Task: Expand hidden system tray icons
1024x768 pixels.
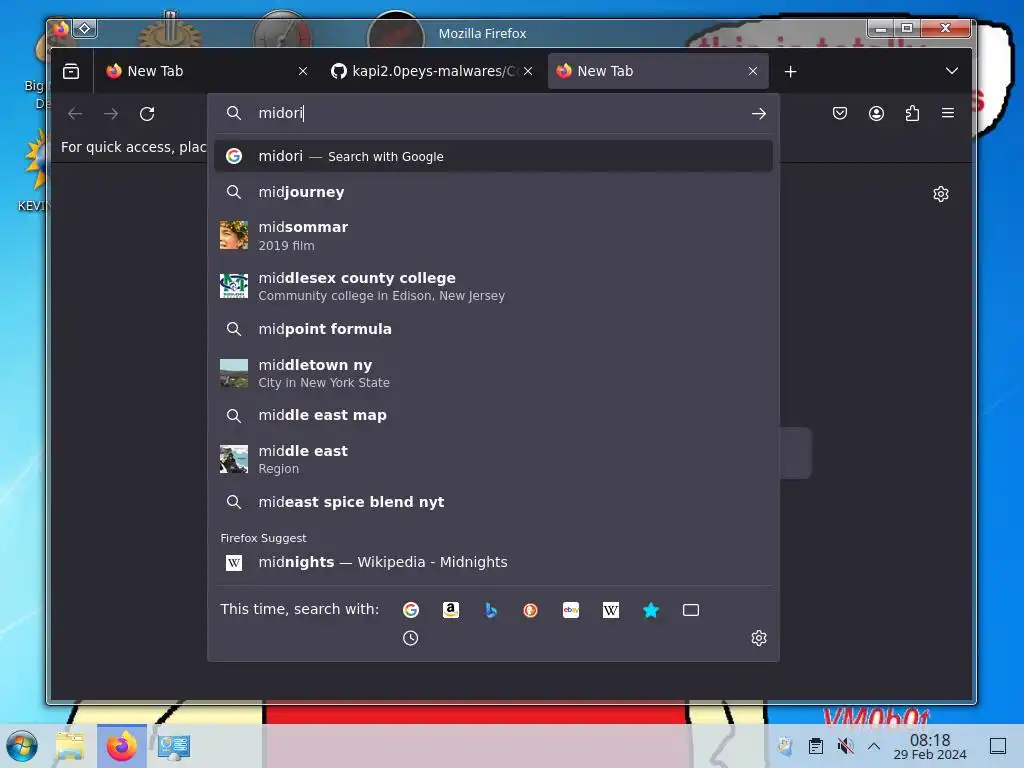Action: 874,746
